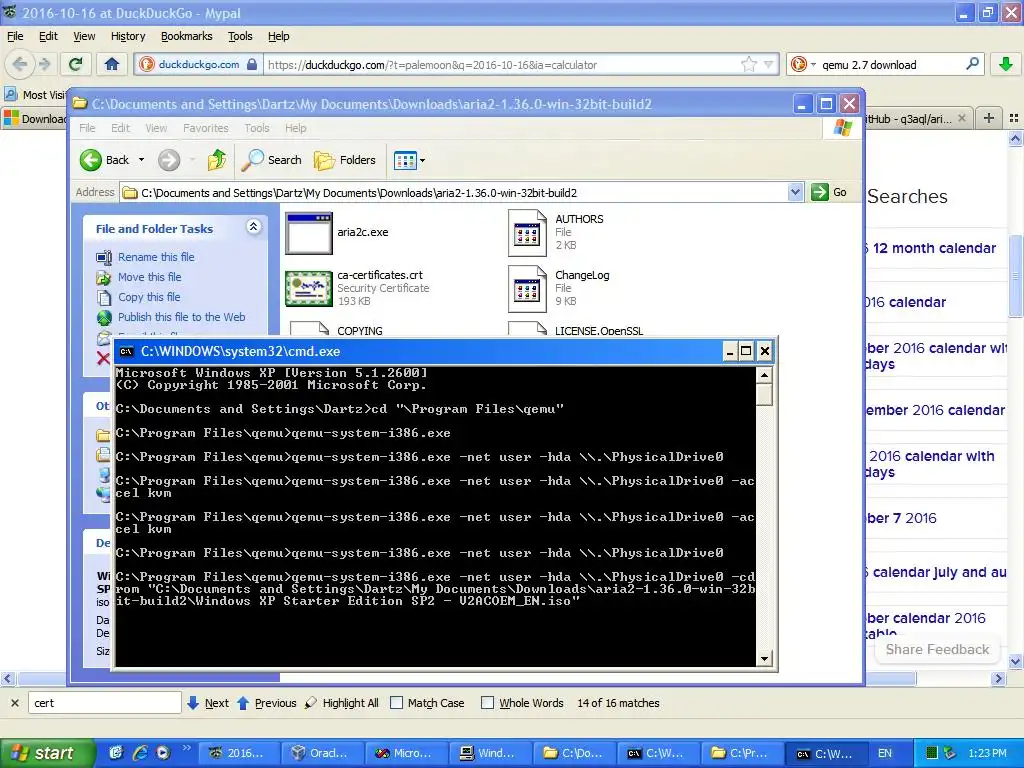Click browser page vertical scrollbar down arrow
1024x768 pixels.
[x=1015, y=662]
